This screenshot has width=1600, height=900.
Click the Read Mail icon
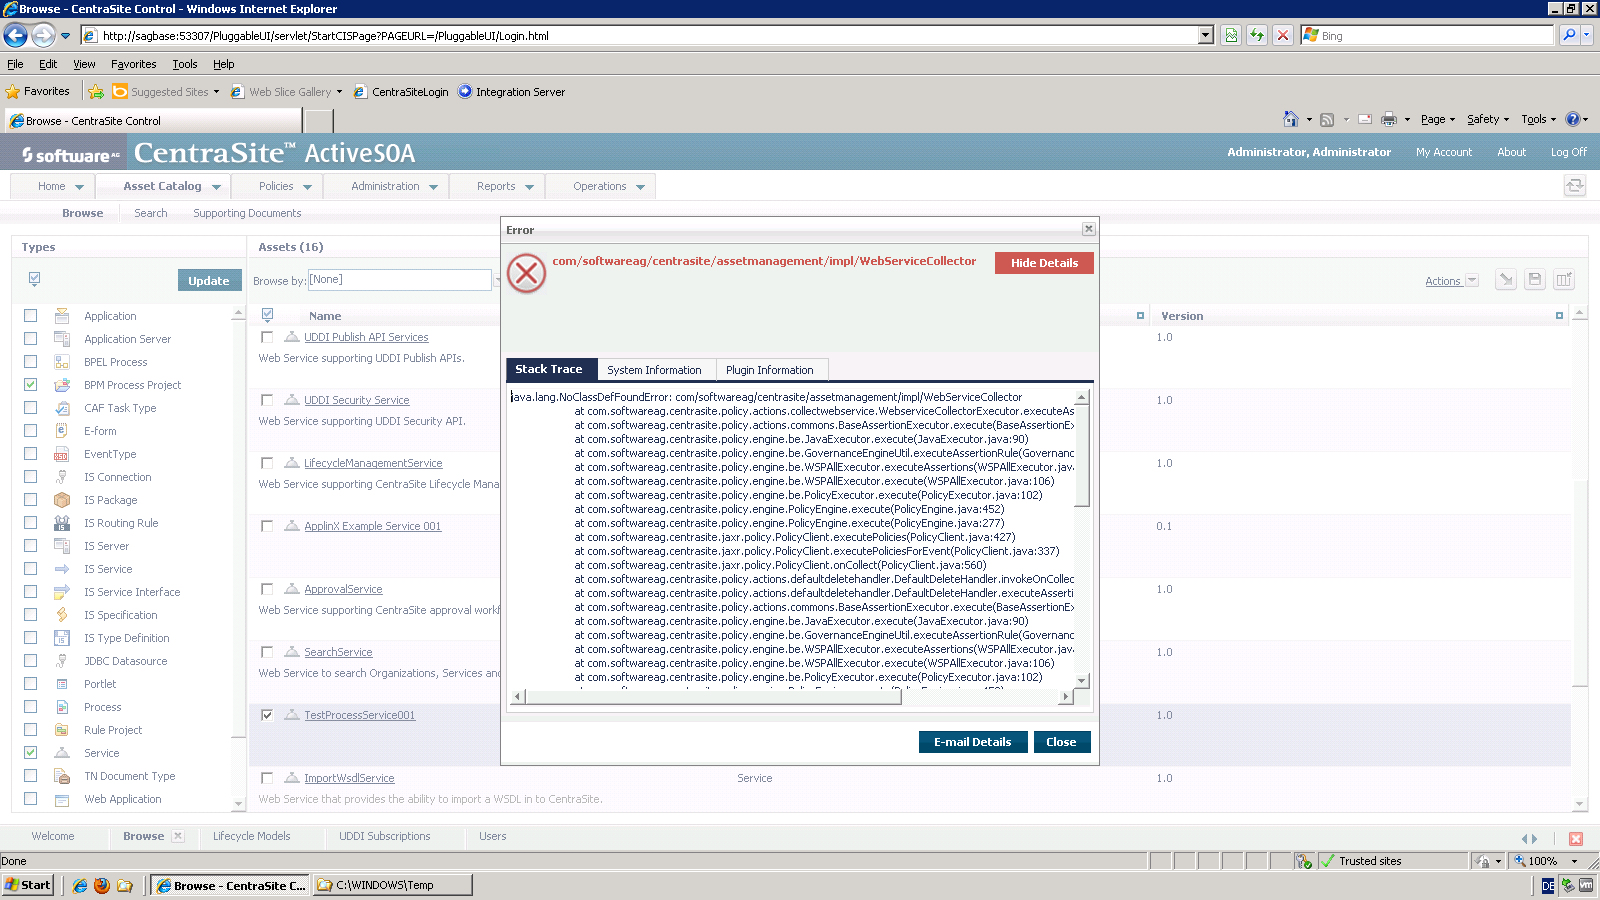coord(1365,119)
